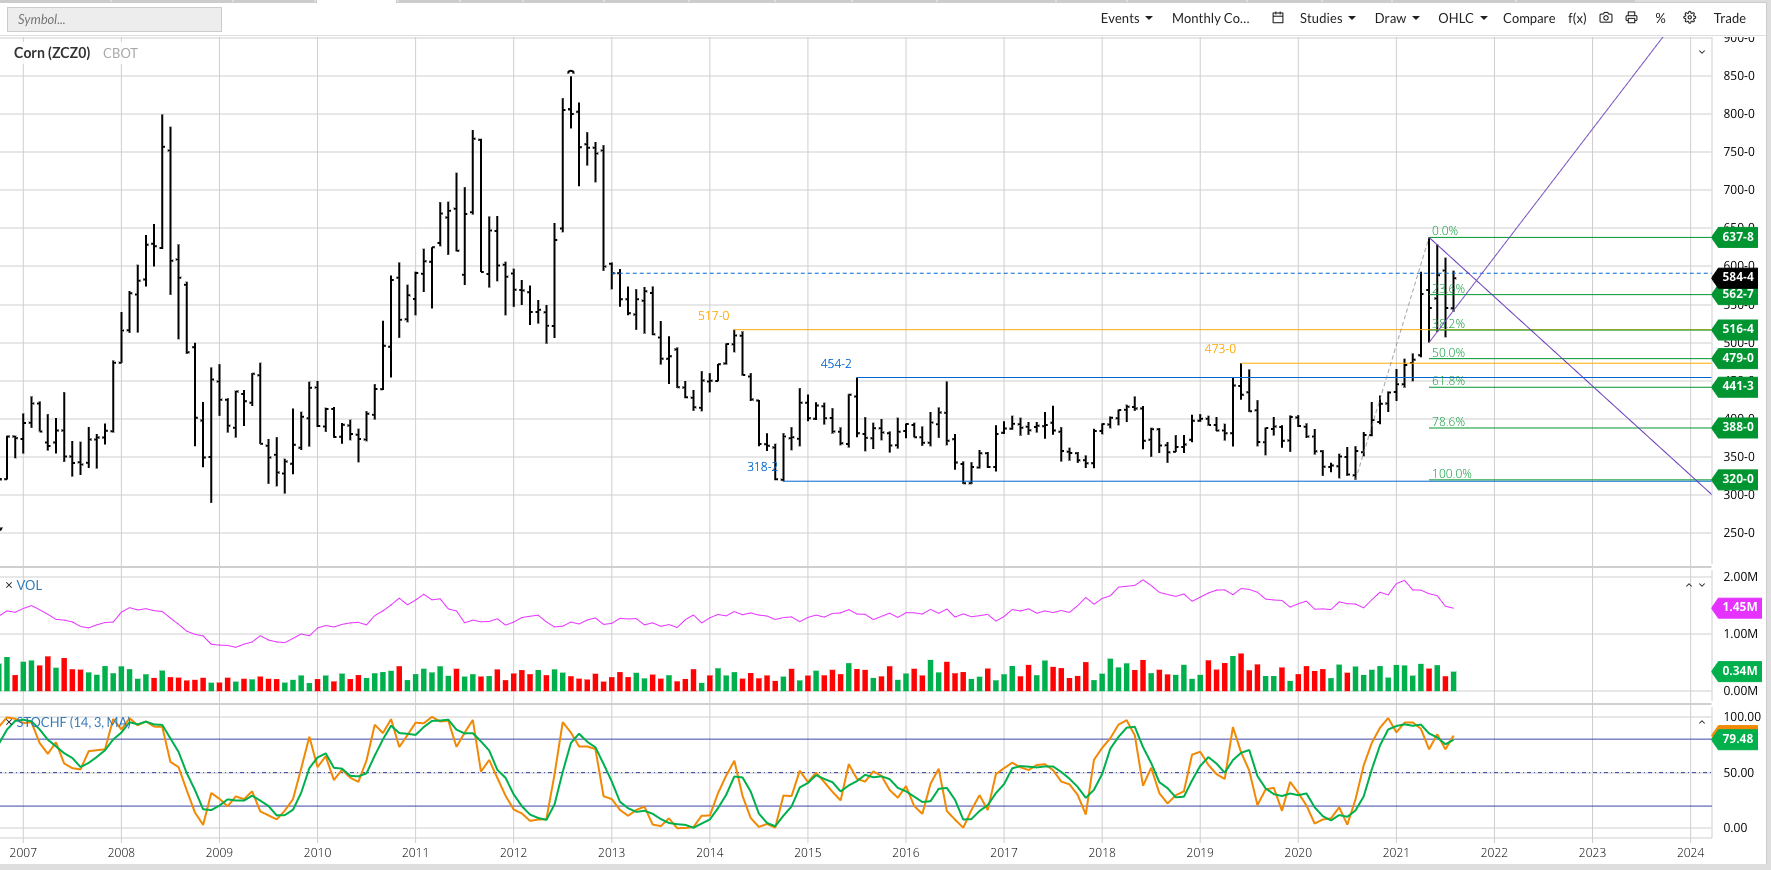Move the VOL panel up
The width and height of the screenshot is (1771, 870).
[1689, 585]
